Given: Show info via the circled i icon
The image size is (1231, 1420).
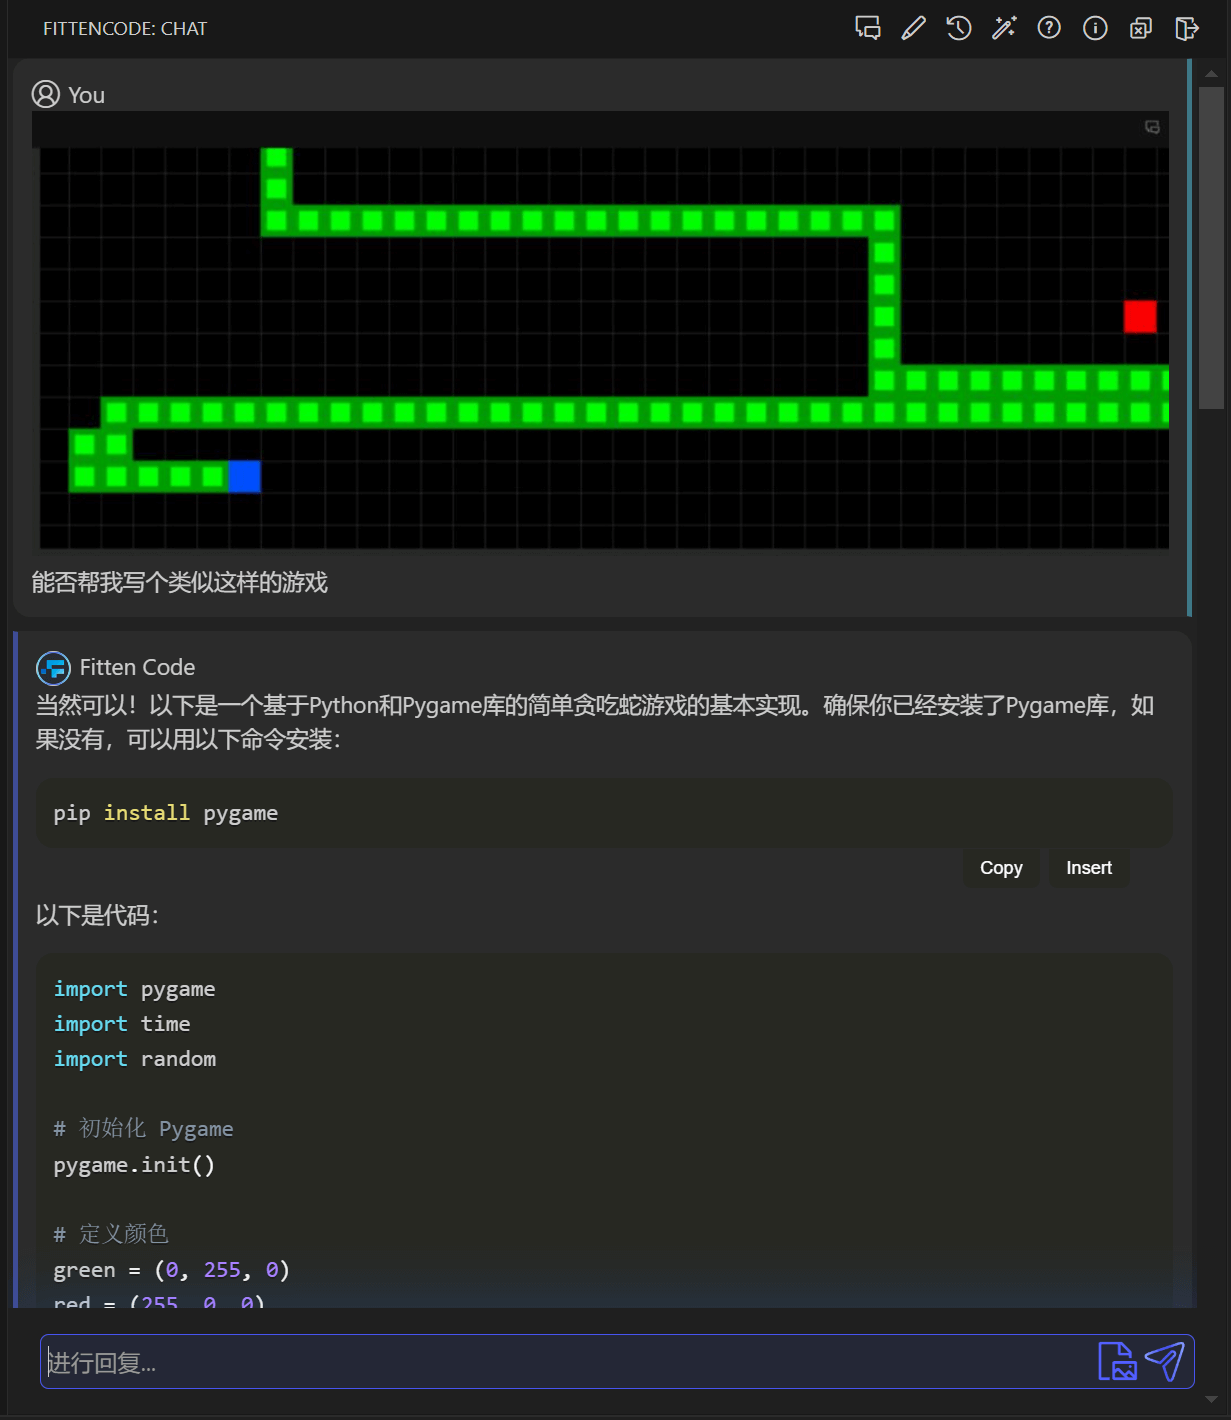Looking at the screenshot, I should 1095,28.
